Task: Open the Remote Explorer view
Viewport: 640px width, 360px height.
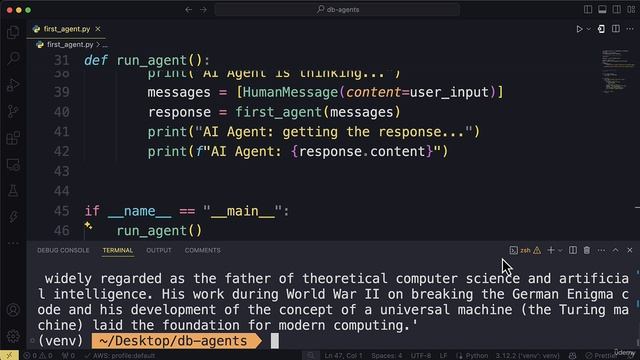Action: (x=13, y=164)
